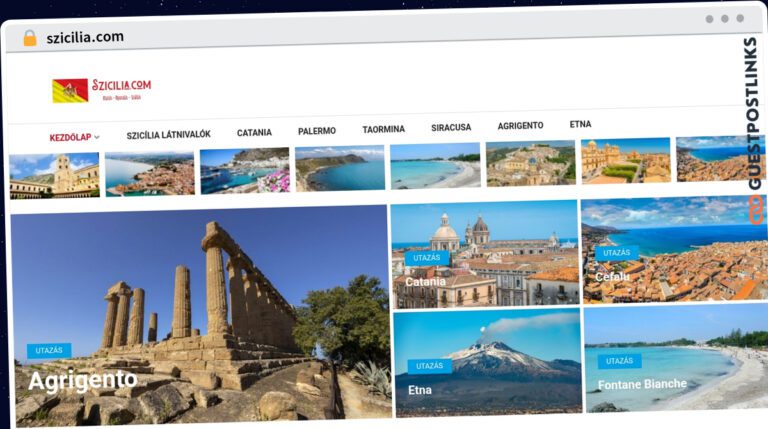Screen dimensions: 768x429
Task: Open the Etna volcano card image
Action: tap(488, 362)
